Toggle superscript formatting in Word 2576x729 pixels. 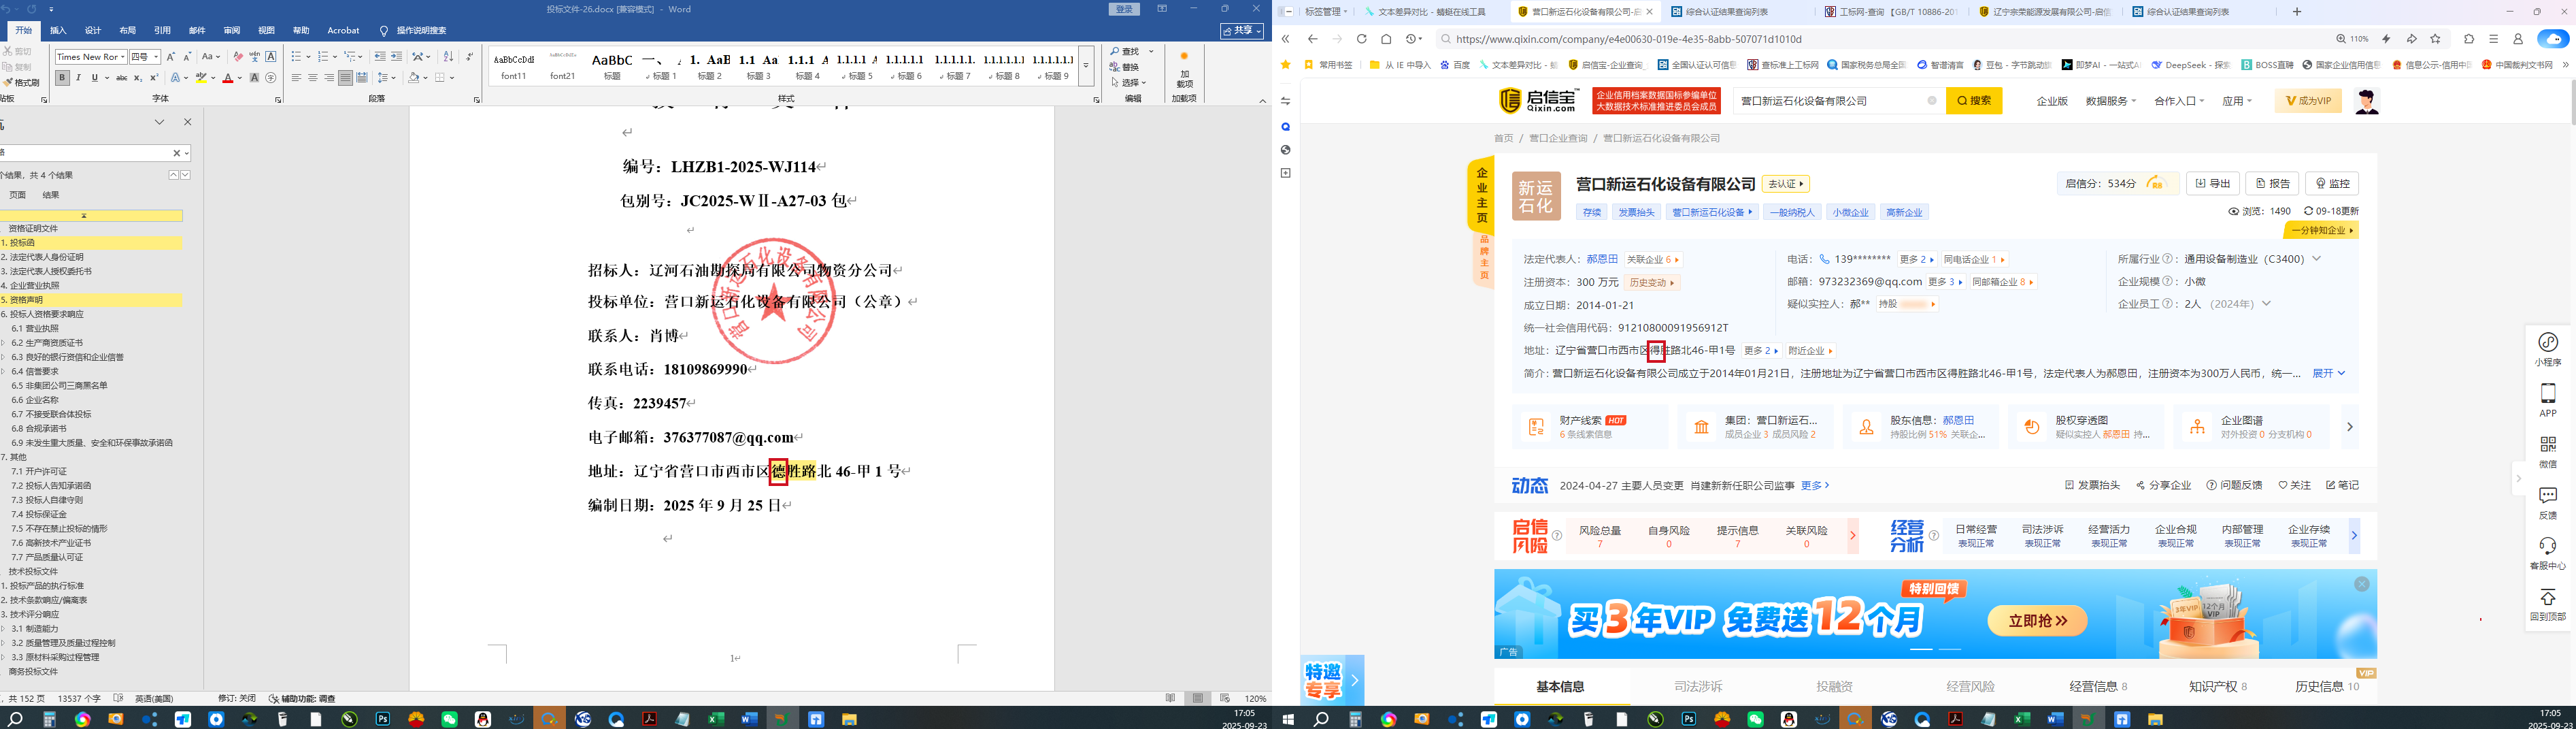coord(154,78)
